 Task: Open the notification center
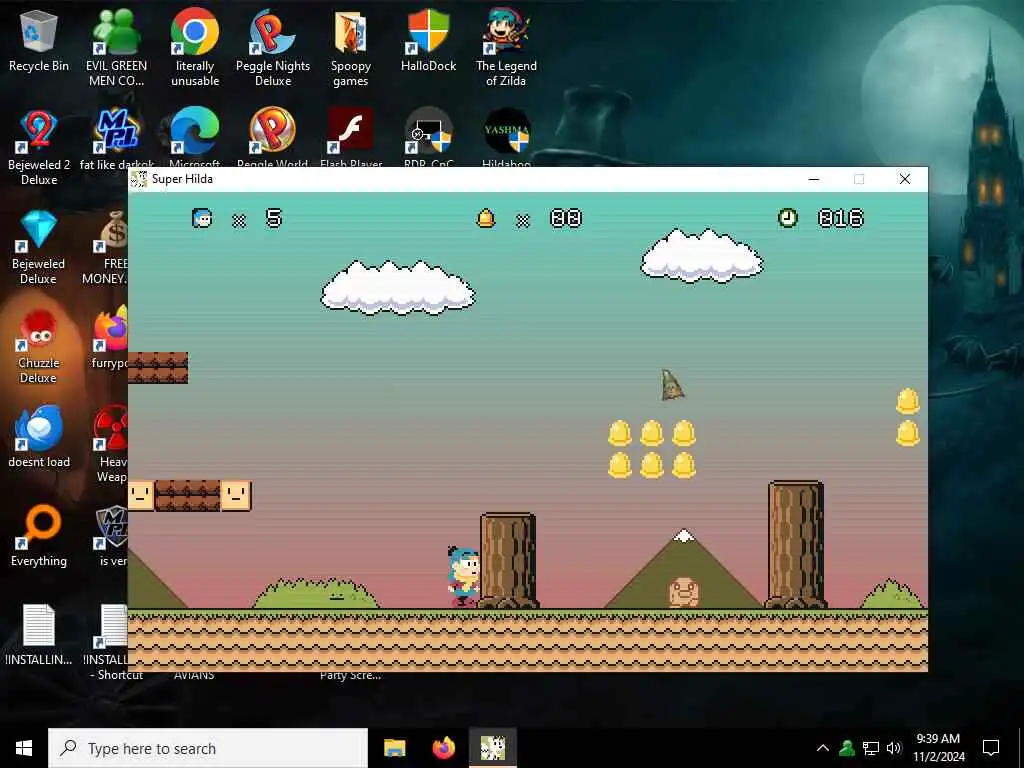991,748
